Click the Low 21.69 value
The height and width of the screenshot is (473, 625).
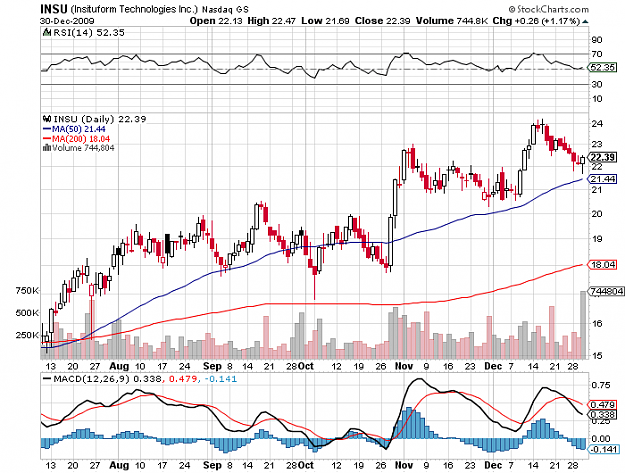click(325, 21)
